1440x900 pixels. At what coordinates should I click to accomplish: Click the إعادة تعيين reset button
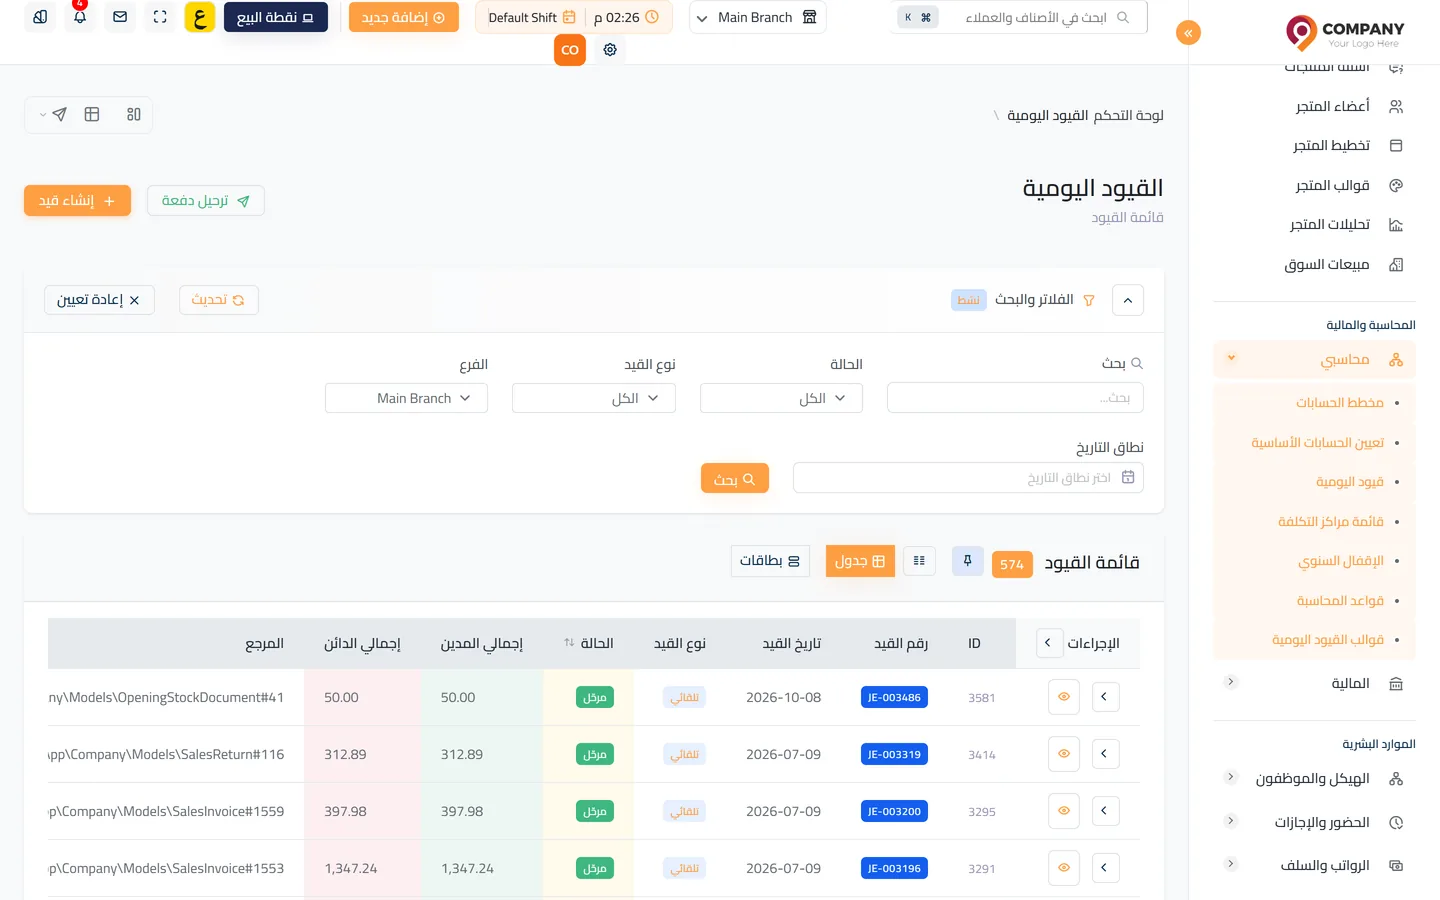[99, 300]
